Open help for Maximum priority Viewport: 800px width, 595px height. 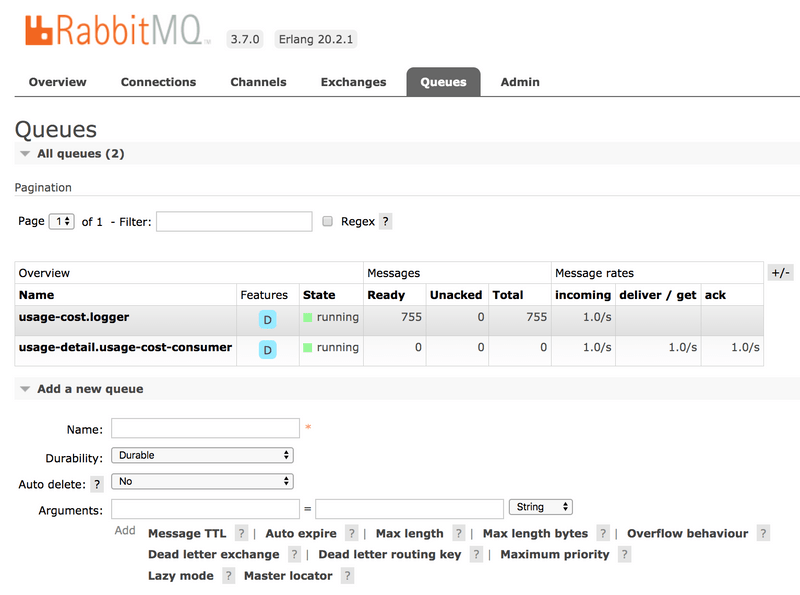(x=624, y=554)
